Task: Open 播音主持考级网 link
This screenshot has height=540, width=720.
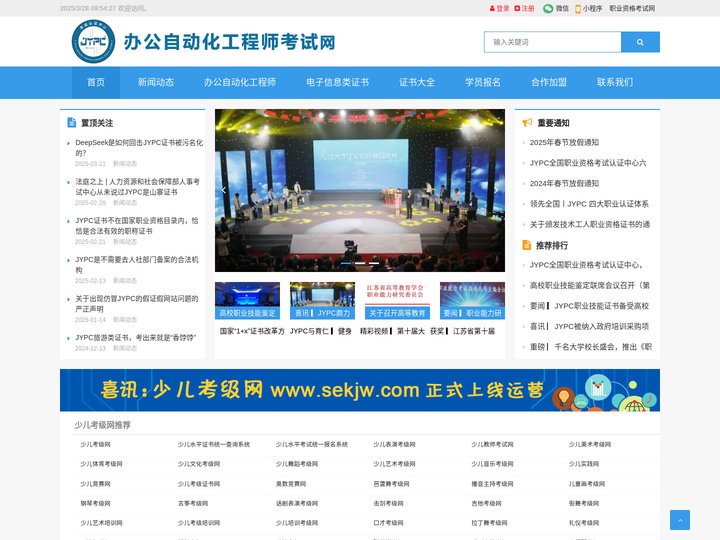Action: (492, 484)
